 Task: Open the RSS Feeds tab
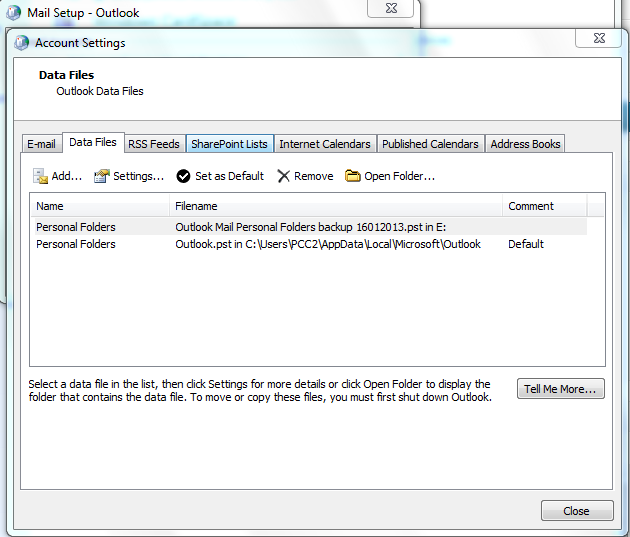coord(154,144)
